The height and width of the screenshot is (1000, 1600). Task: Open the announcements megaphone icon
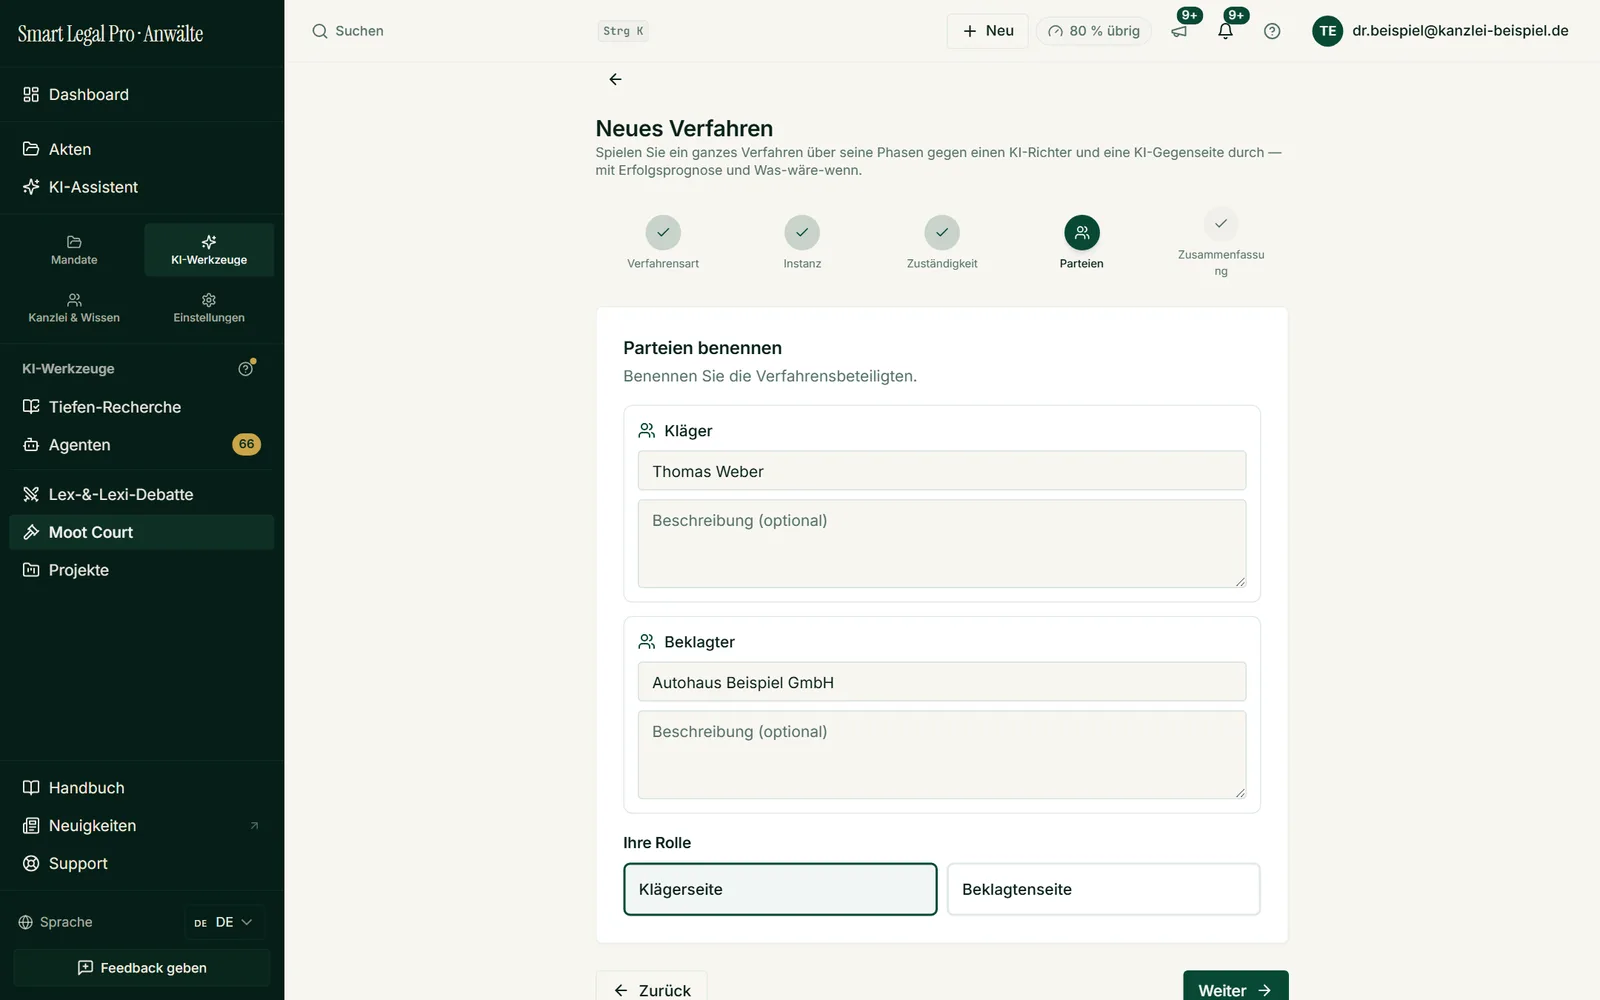pyautogui.click(x=1179, y=31)
